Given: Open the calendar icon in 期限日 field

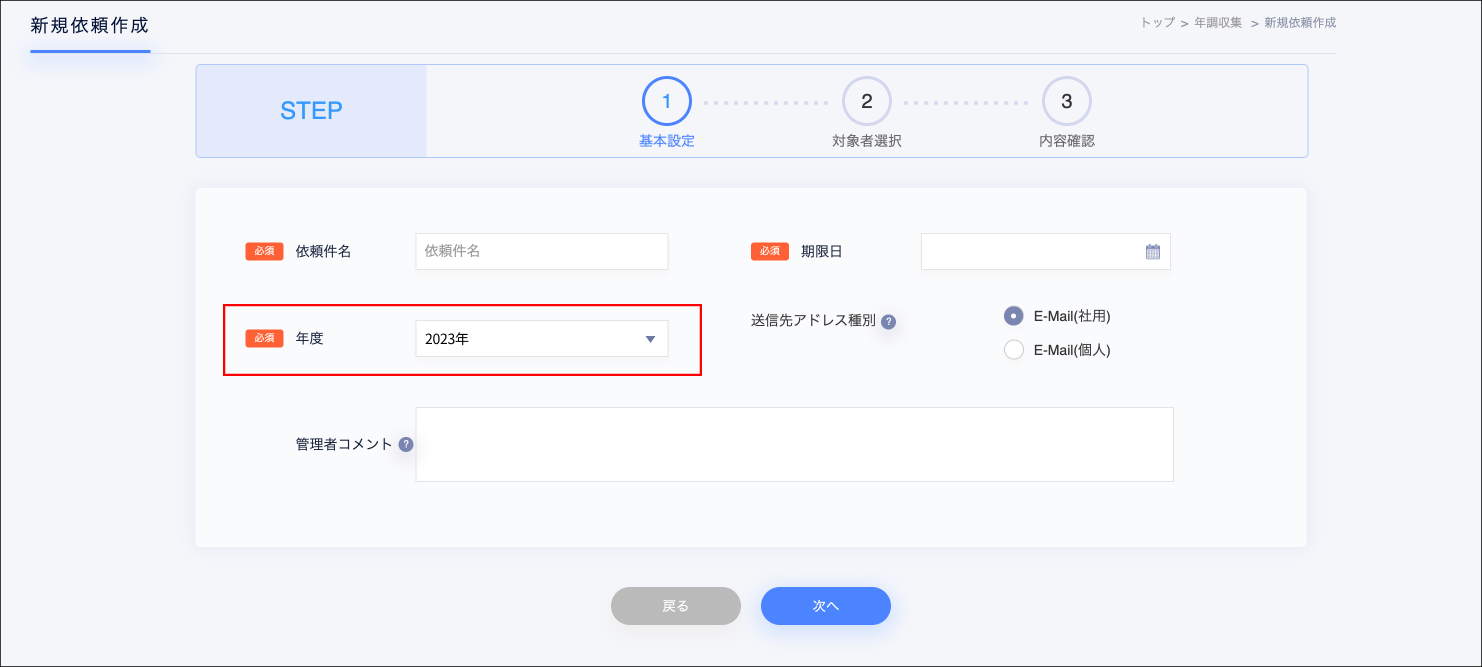Looking at the screenshot, I should (x=1152, y=252).
